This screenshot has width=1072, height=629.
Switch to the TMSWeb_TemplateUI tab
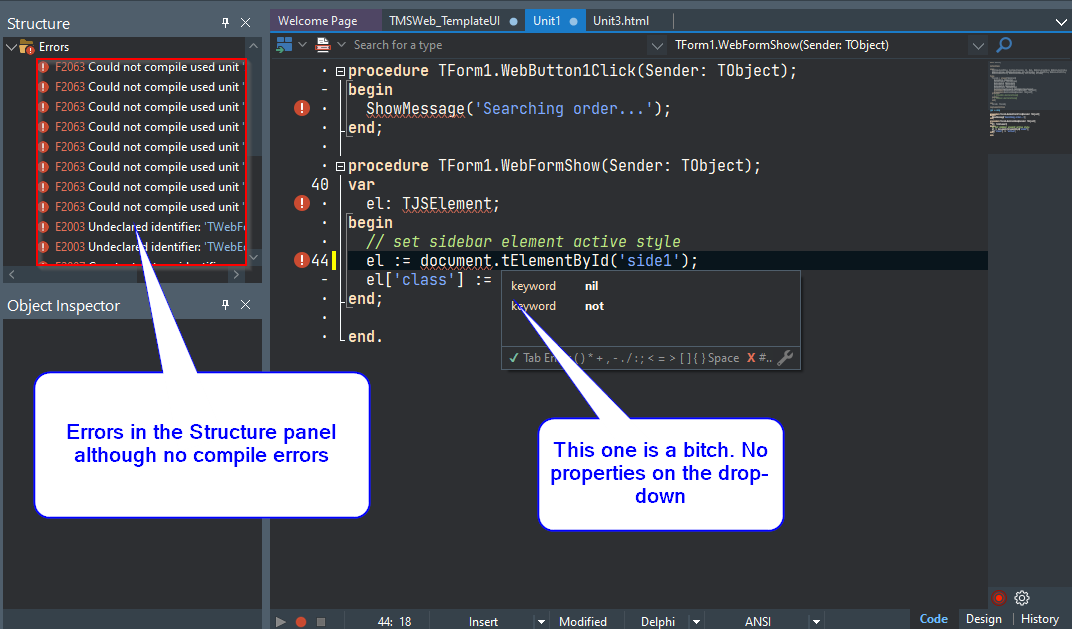pos(453,21)
